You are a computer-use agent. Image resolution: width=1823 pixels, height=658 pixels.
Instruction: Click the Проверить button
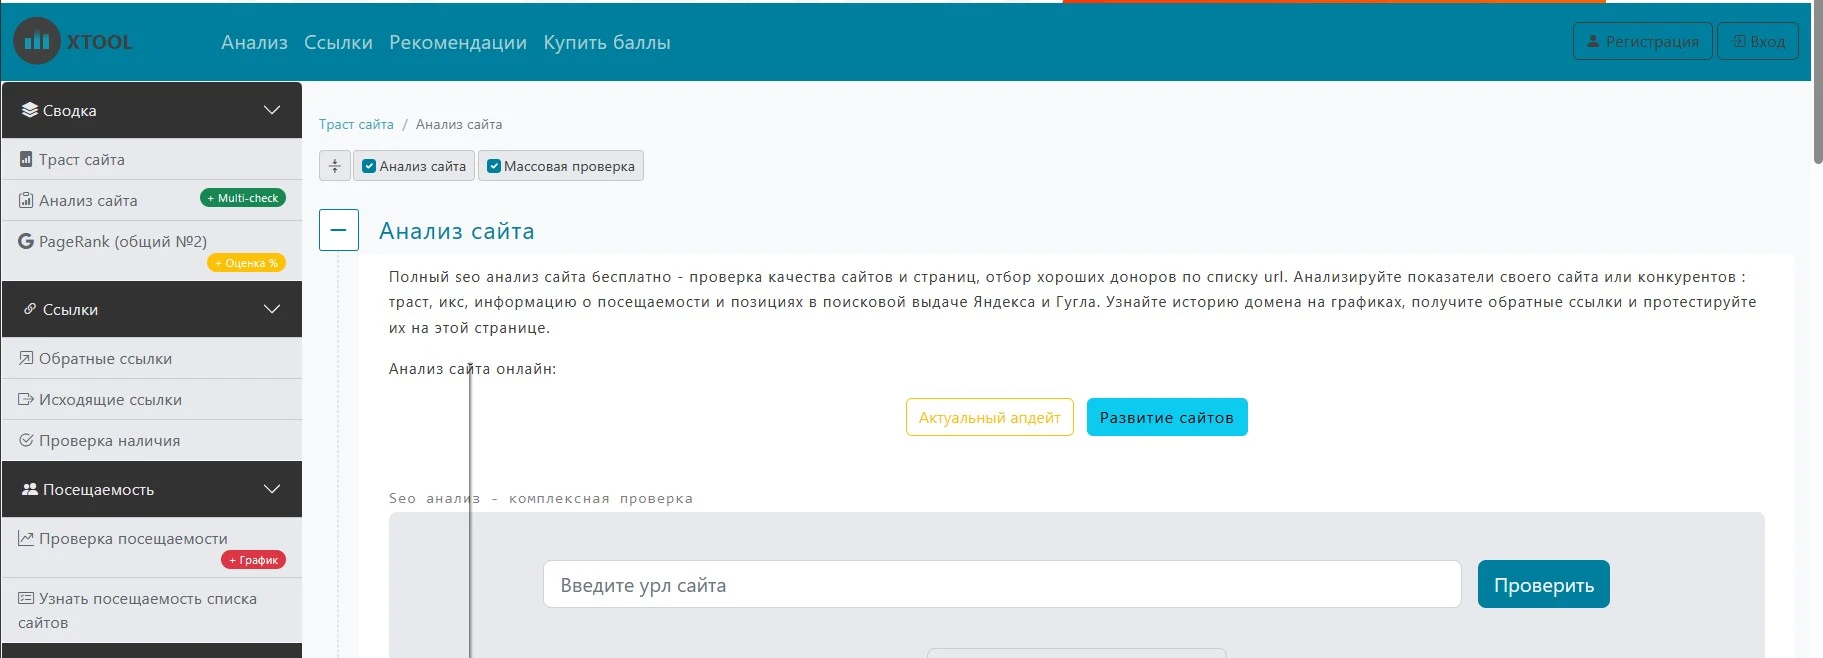[x=1544, y=584]
